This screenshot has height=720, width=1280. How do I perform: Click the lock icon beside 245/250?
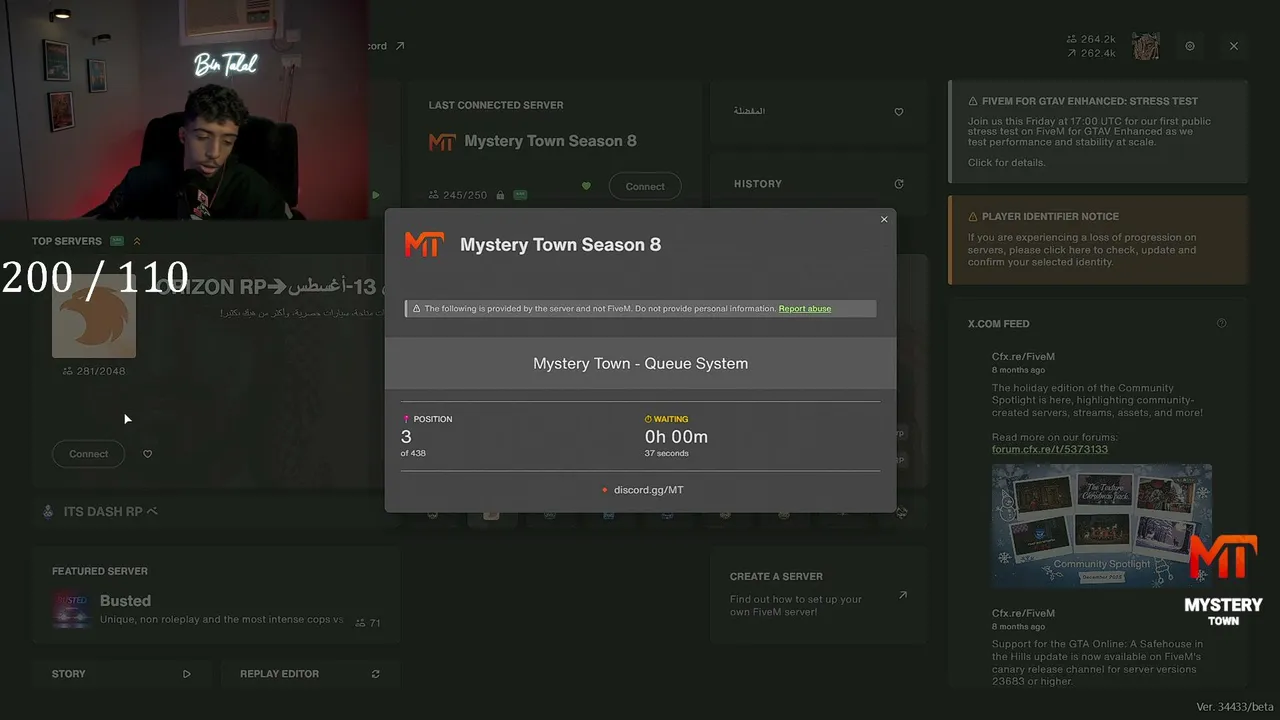[x=500, y=195]
